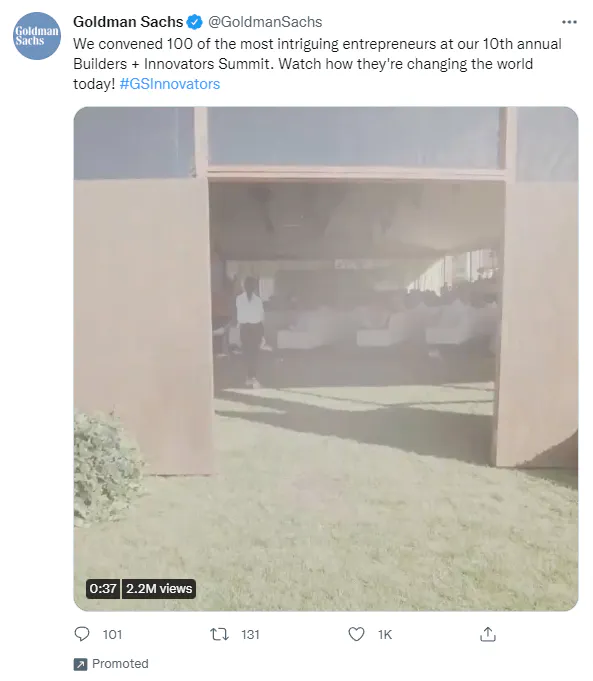
Task: Click the 2.2M views badge
Action: [159, 588]
